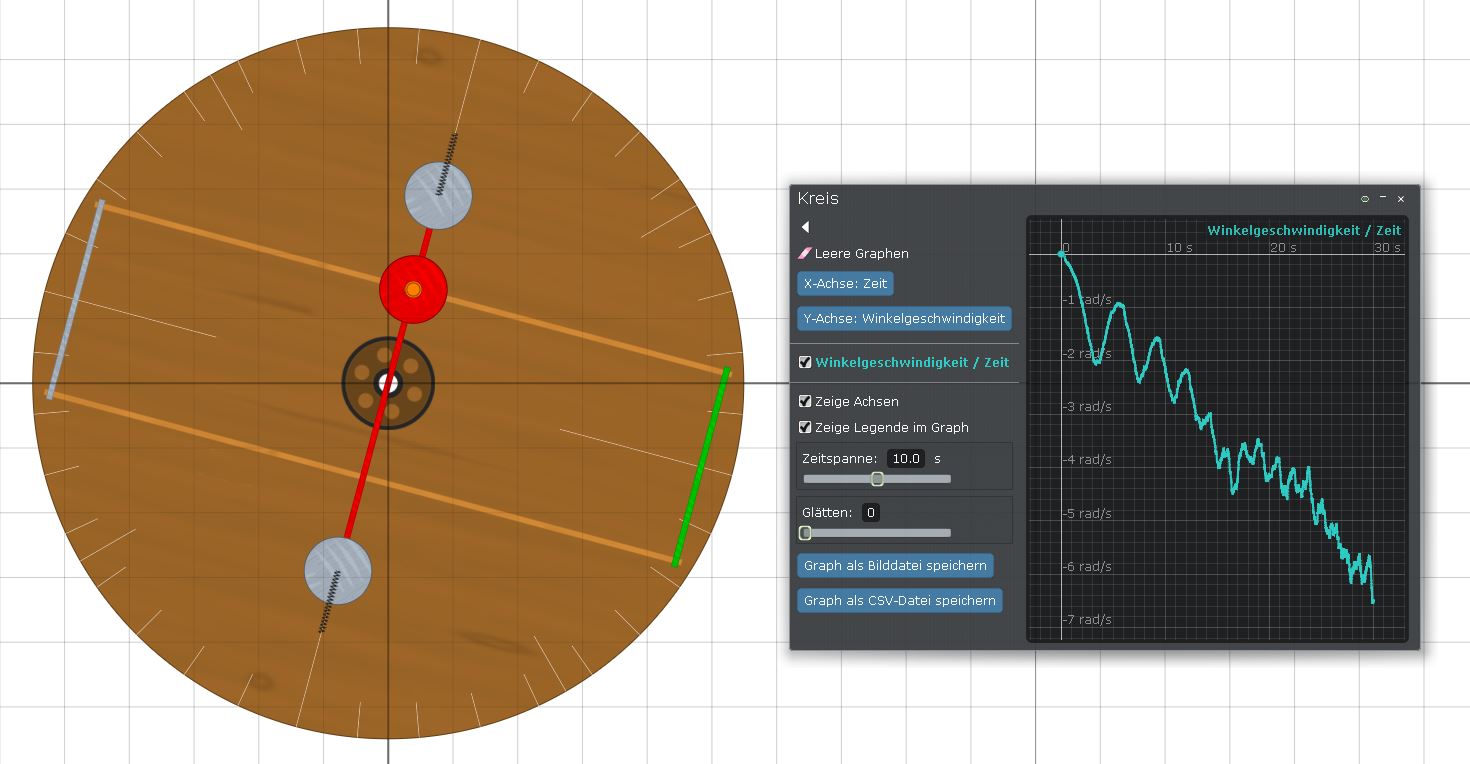Click the Glätten slider handle
Image resolution: width=1470 pixels, height=764 pixels.
(x=805, y=533)
